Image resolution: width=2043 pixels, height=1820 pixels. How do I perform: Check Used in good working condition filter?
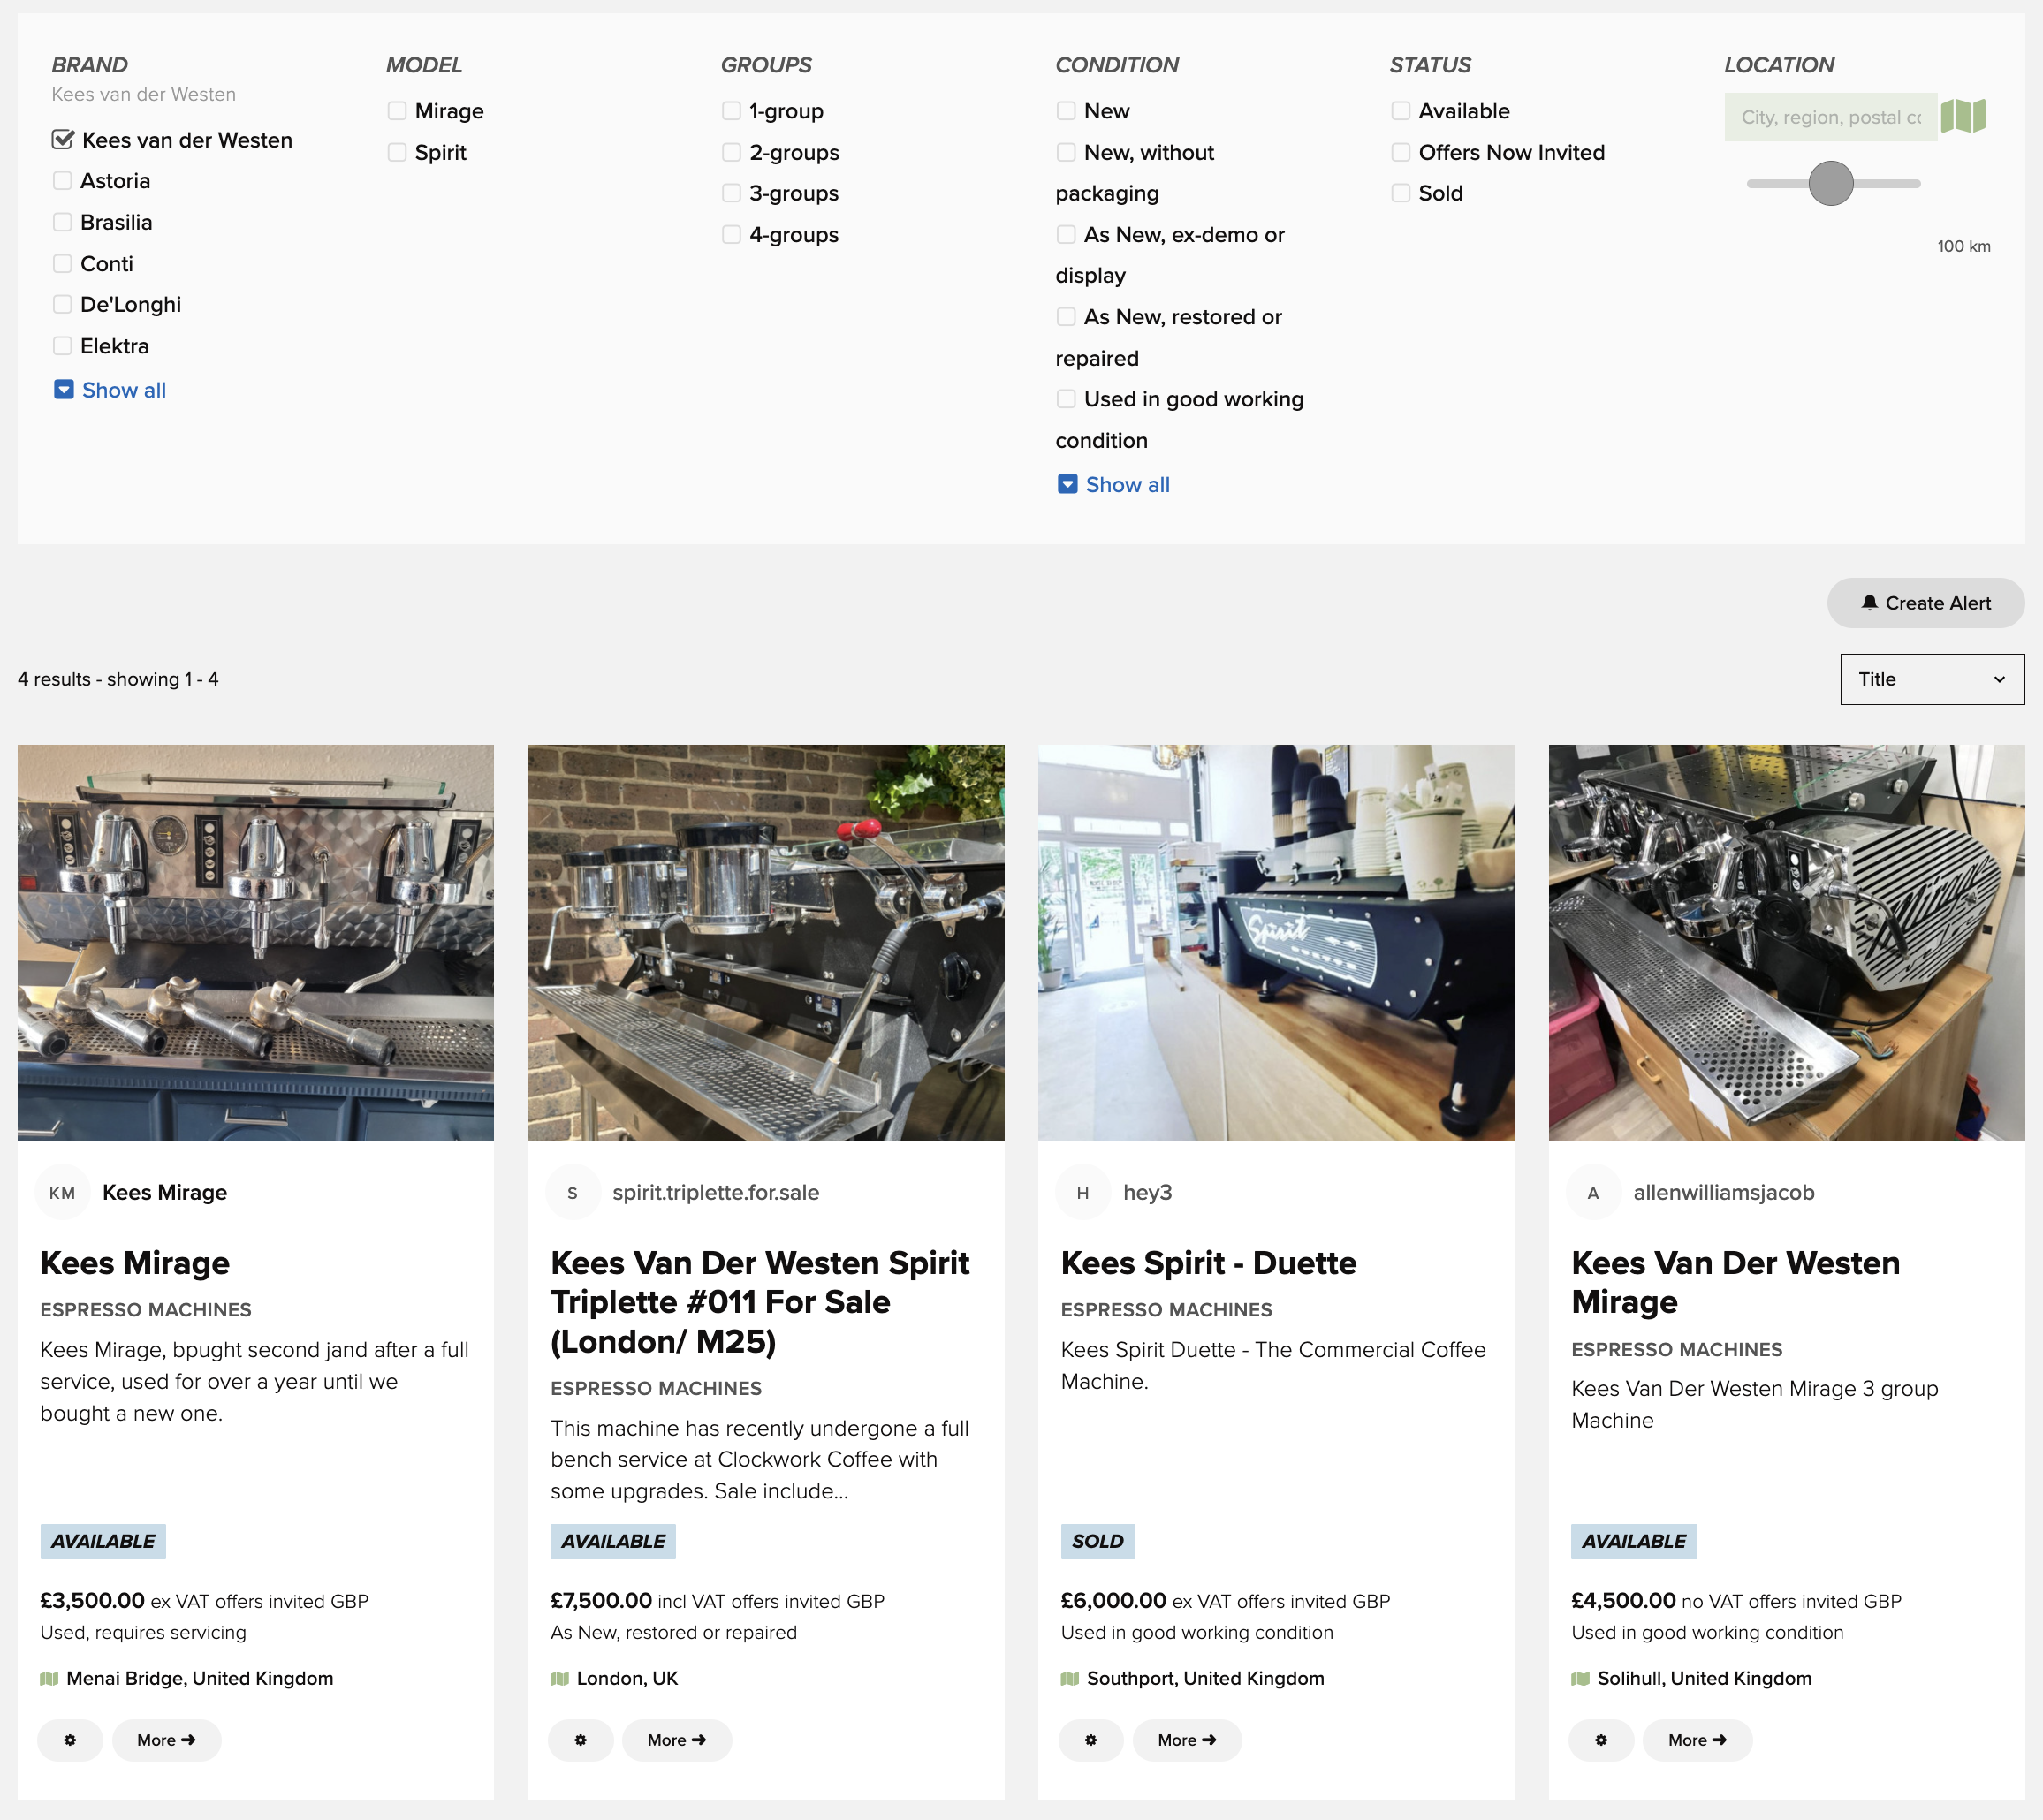(1066, 399)
